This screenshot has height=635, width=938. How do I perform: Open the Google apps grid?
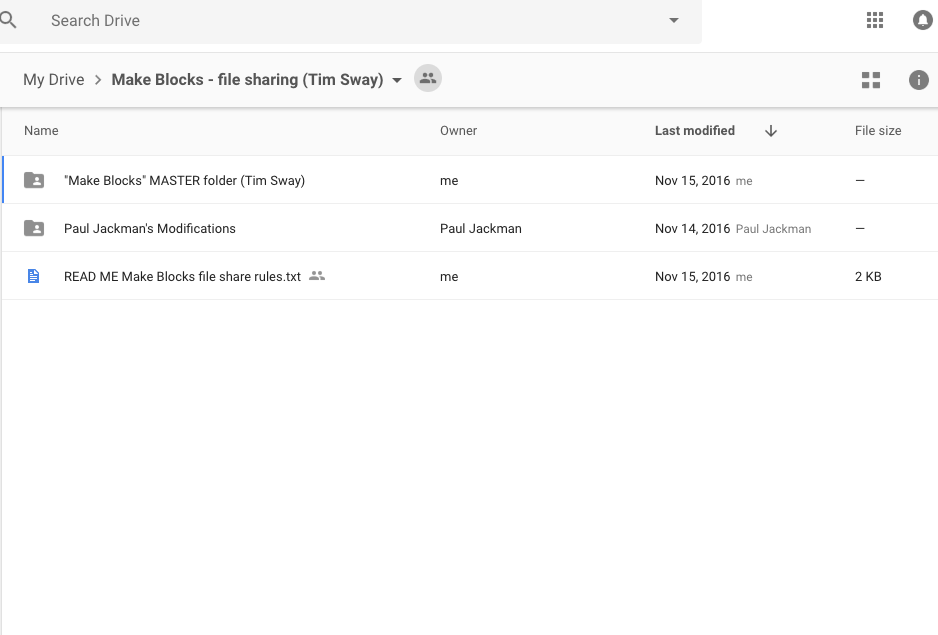pyautogui.click(x=875, y=20)
